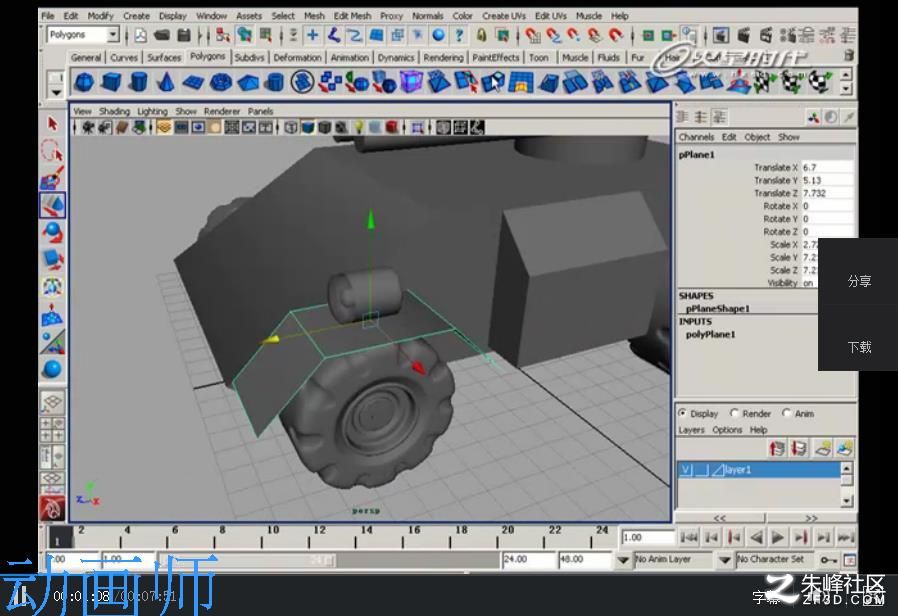Select the Lasso tool
Screen dimensions: 898x616
53,150
